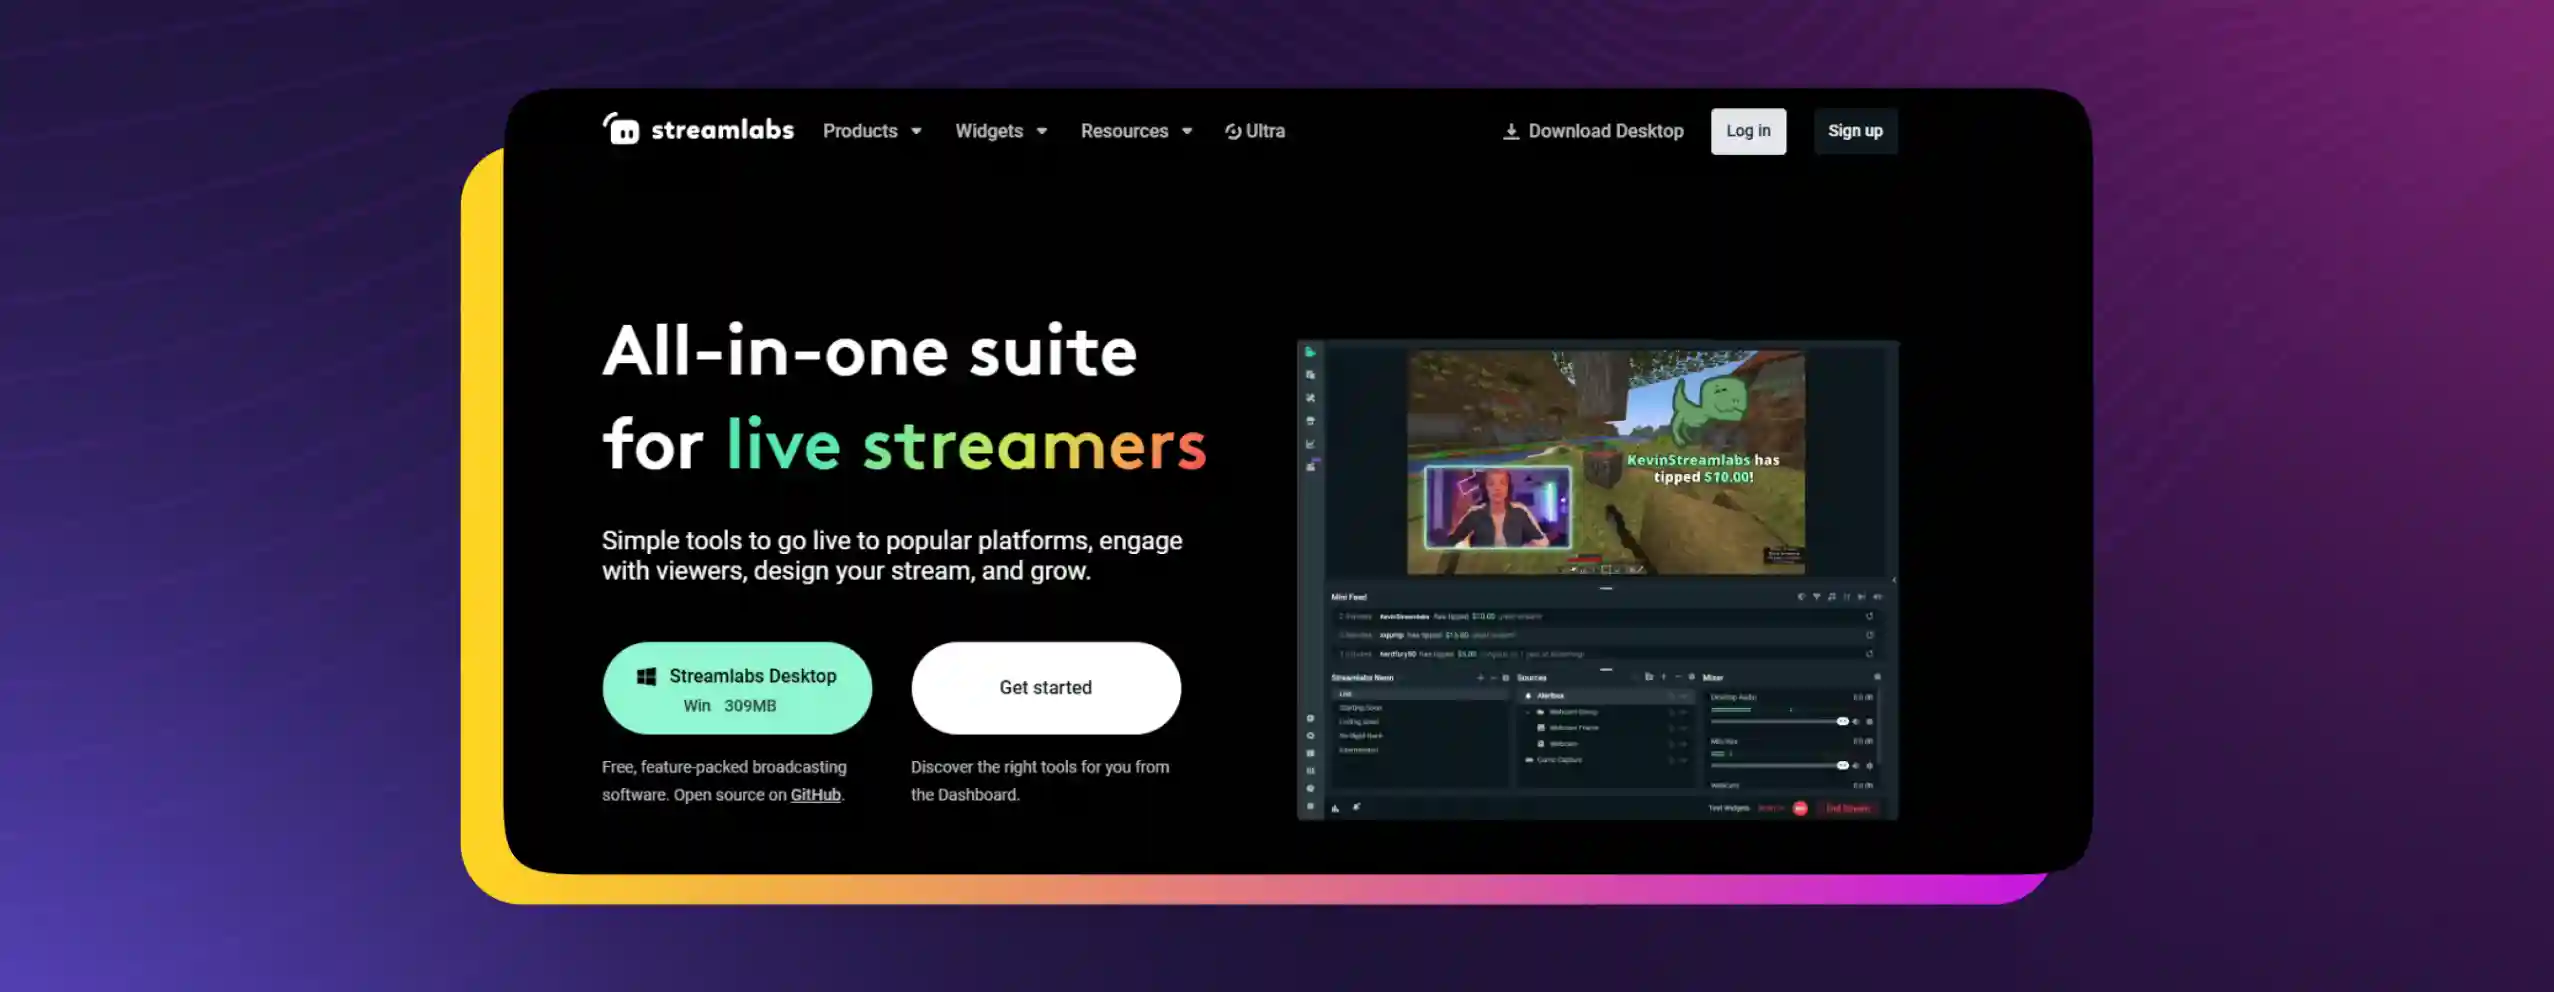Remove the scene with the minus icon
This screenshot has height=992, width=2554.
pos(1494,678)
